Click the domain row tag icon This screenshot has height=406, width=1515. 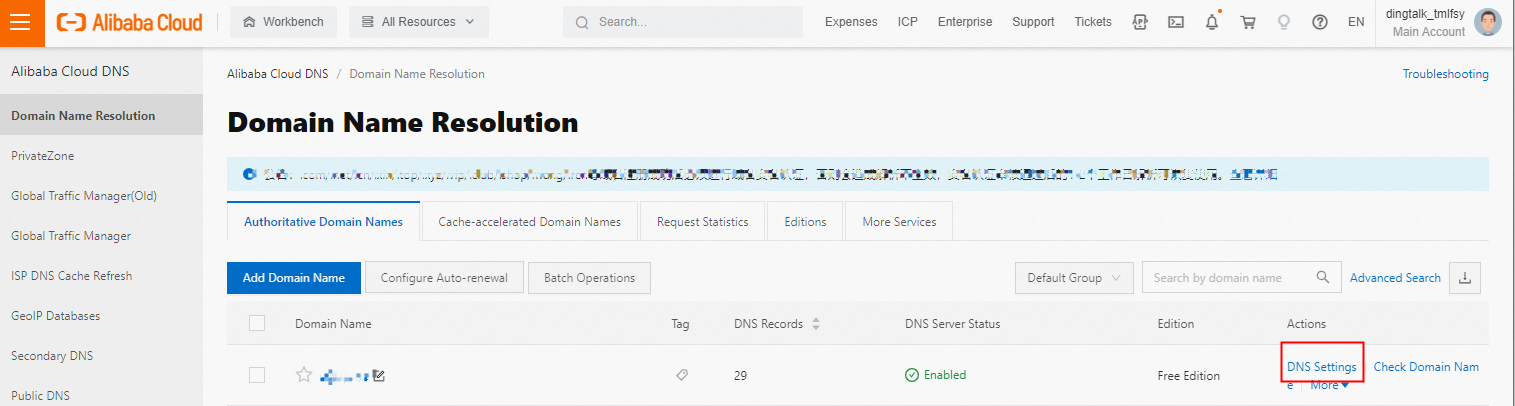[x=682, y=375]
